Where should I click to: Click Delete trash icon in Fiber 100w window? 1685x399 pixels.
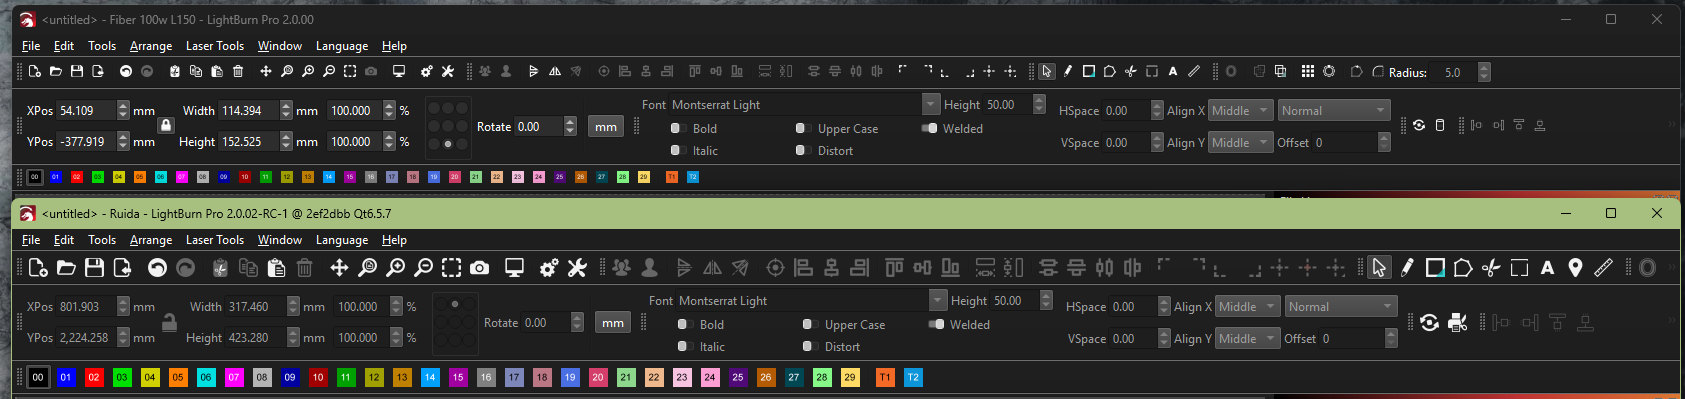(238, 71)
